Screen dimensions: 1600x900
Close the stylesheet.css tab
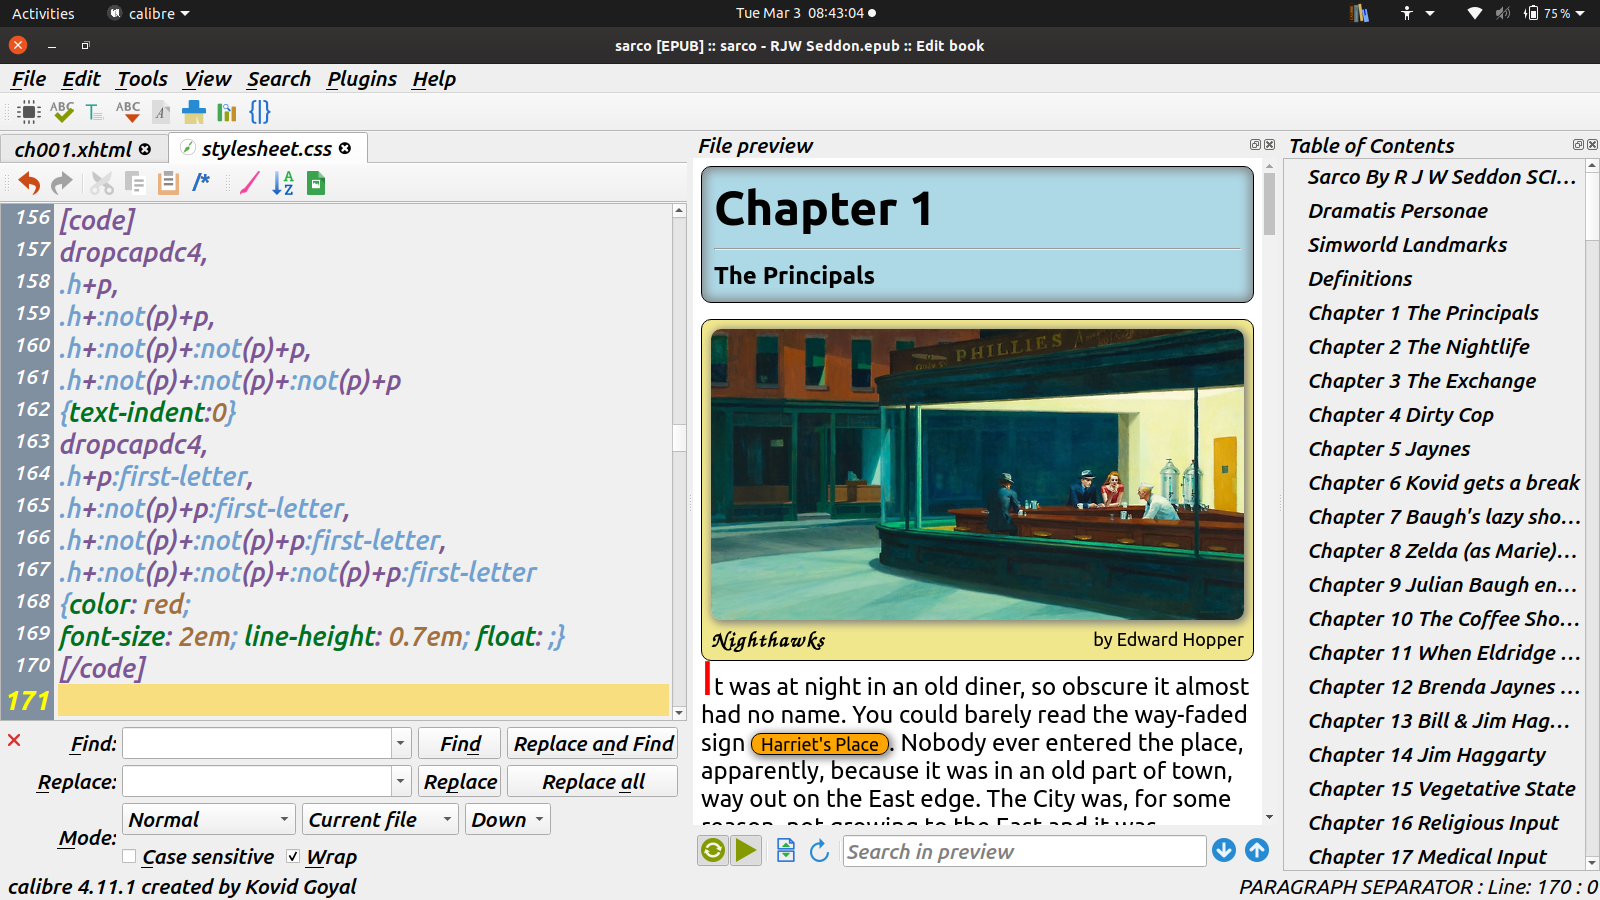345,149
